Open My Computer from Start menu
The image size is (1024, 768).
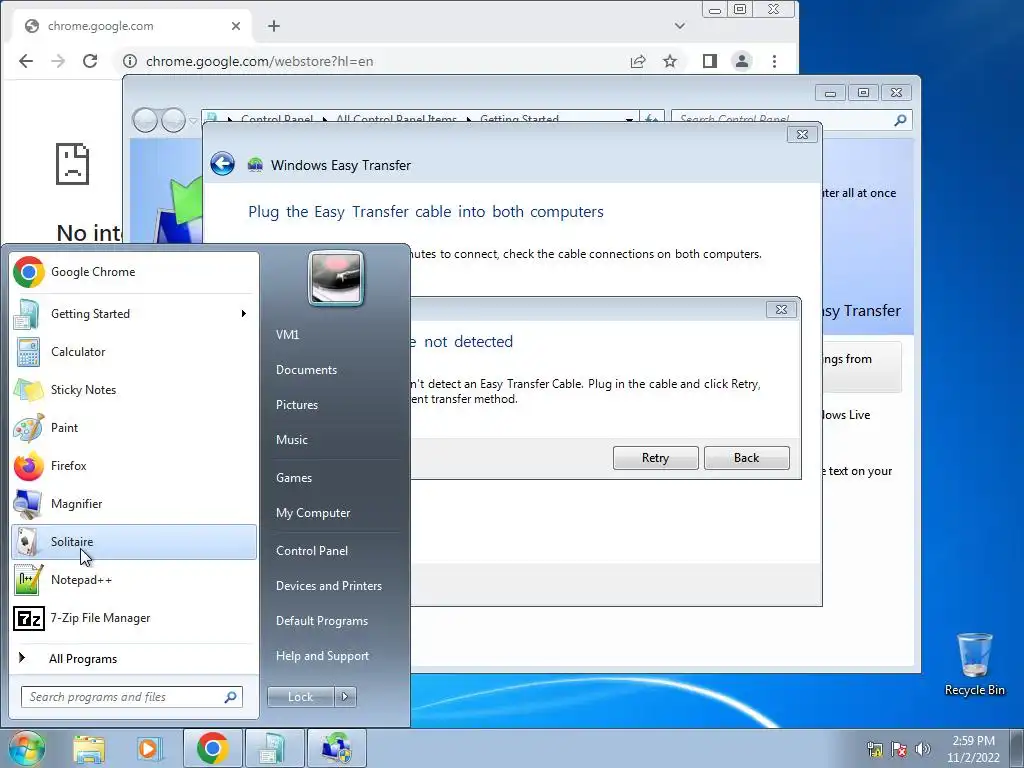pos(313,513)
